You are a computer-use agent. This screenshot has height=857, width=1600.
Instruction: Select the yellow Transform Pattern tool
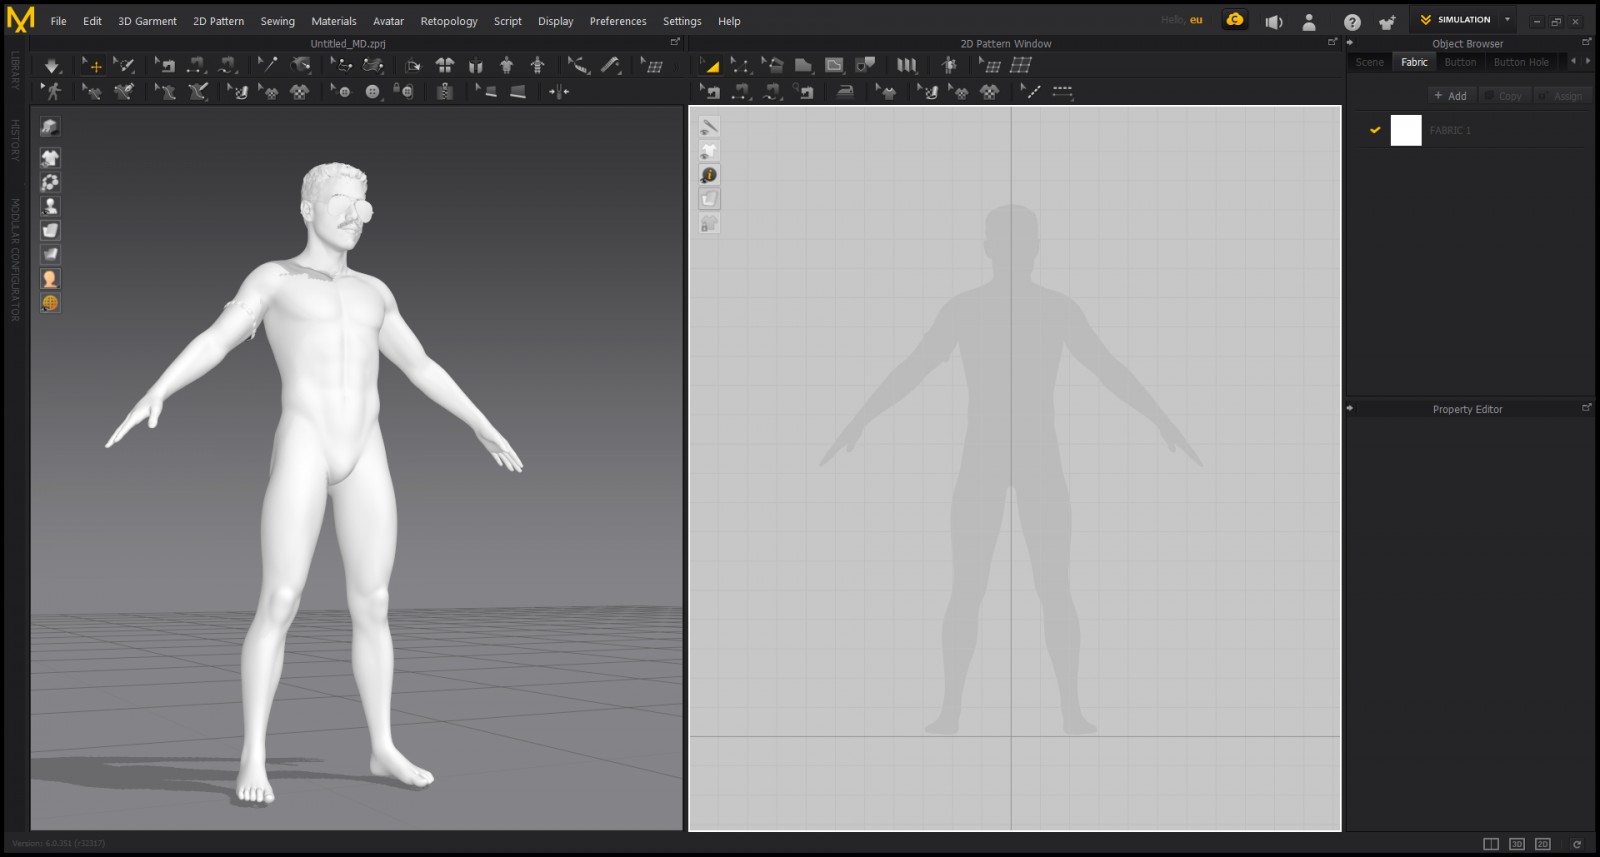(x=709, y=66)
